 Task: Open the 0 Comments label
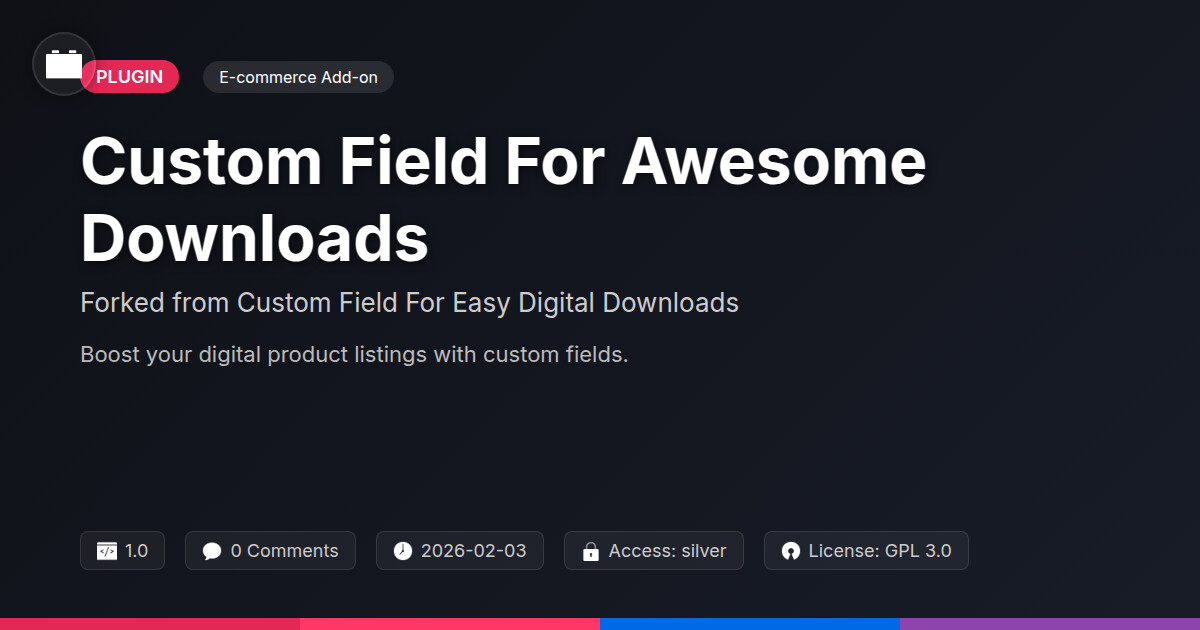click(x=284, y=551)
